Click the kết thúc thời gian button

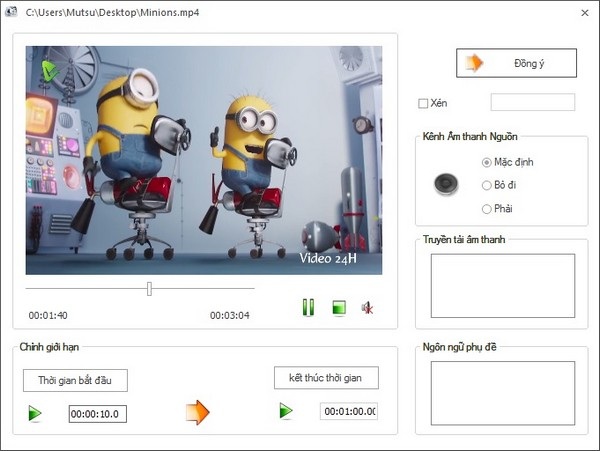point(326,378)
